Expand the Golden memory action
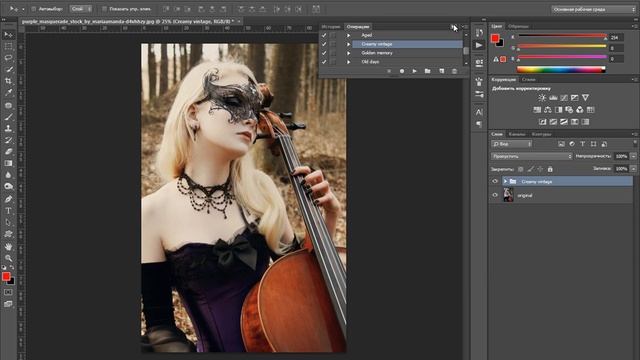 349,53
